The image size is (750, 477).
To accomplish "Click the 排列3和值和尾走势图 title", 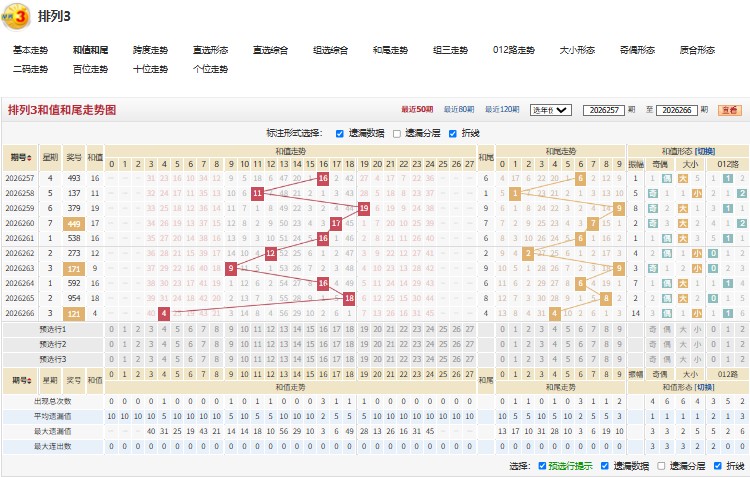I will pos(62,110).
